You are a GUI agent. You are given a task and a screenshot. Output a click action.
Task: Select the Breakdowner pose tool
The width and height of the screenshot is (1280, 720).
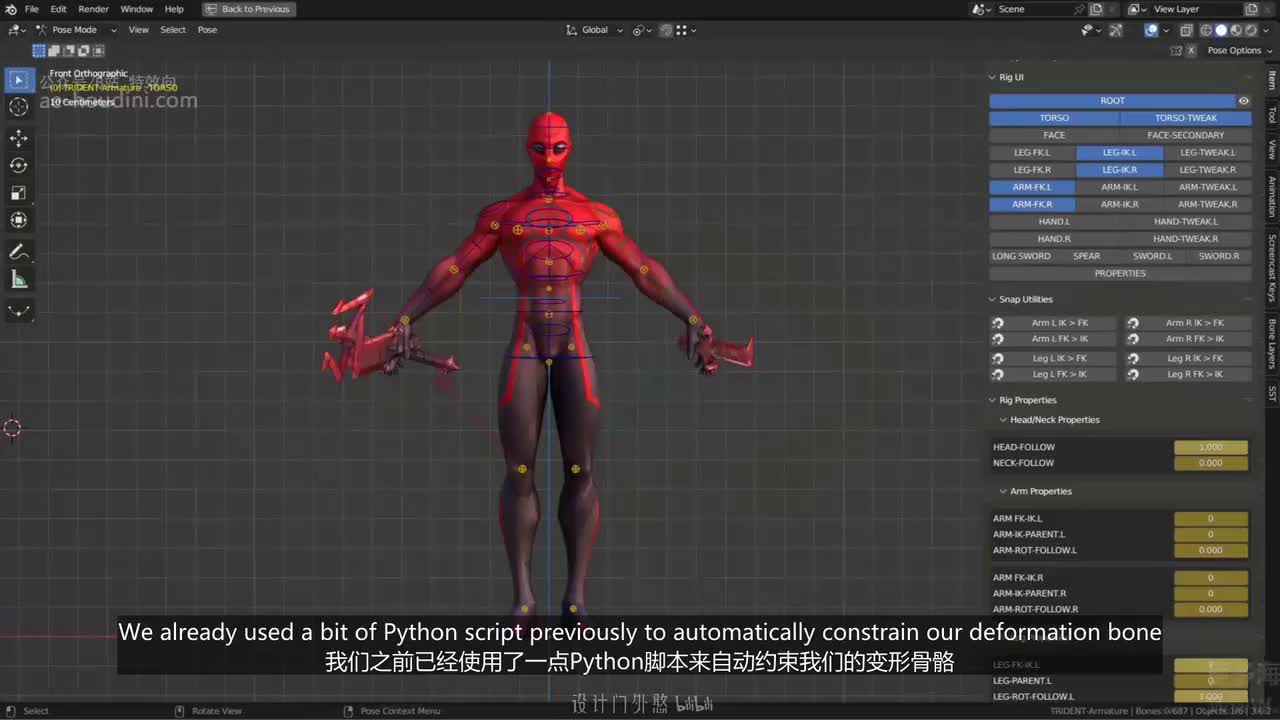pyautogui.click(x=18, y=311)
